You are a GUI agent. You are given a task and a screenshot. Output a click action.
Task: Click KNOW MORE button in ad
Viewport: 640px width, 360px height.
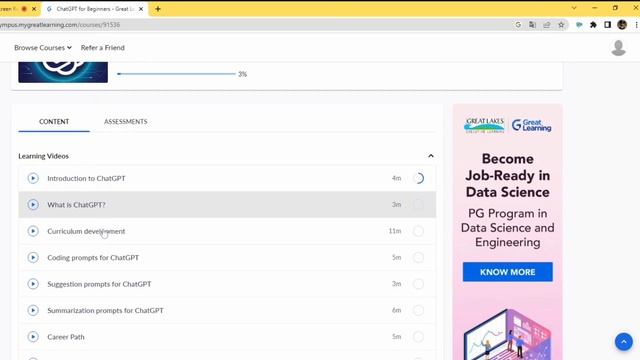click(x=507, y=272)
